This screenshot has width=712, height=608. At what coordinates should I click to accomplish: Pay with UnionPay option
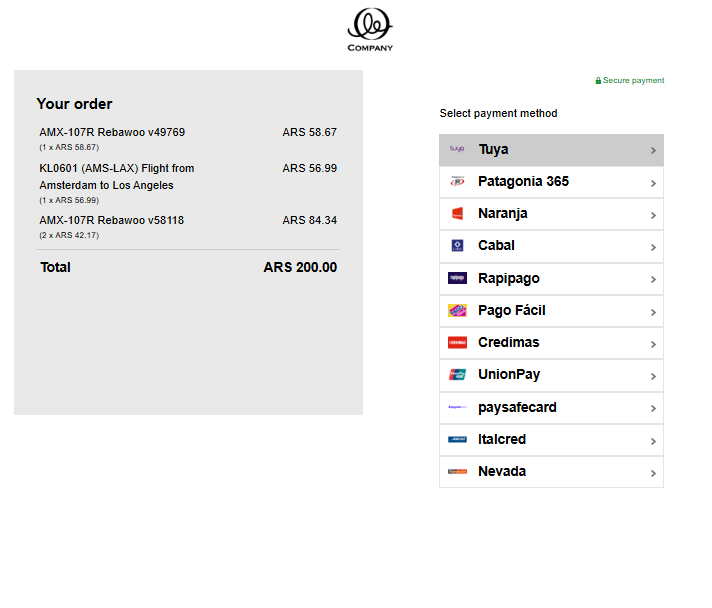click(551, 375)
